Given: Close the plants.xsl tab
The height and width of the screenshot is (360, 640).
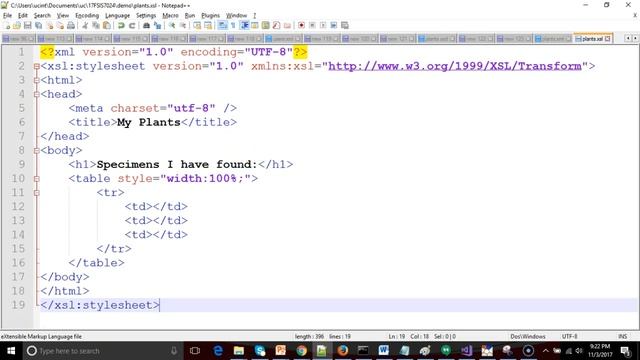Looking at the screenshot, I should tap(608, 39).
